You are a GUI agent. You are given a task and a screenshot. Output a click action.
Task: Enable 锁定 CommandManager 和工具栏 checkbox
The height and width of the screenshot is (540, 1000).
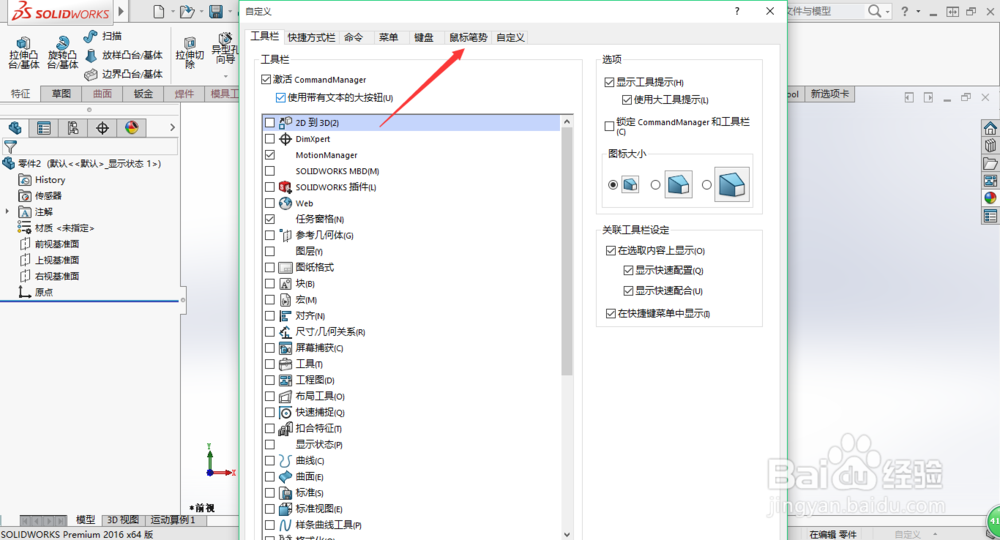[609, 126]
